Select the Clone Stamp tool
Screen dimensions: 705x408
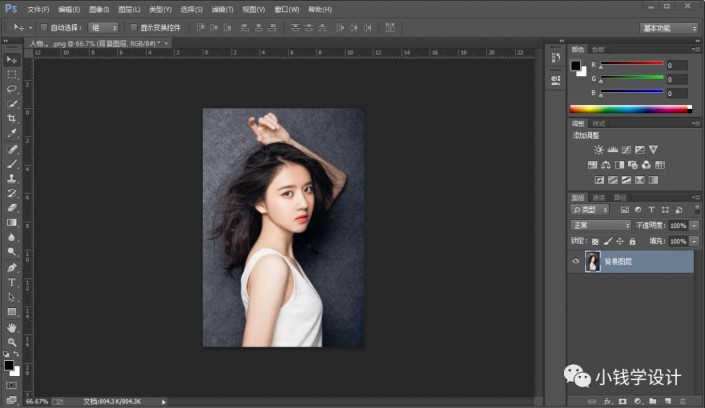12,178
